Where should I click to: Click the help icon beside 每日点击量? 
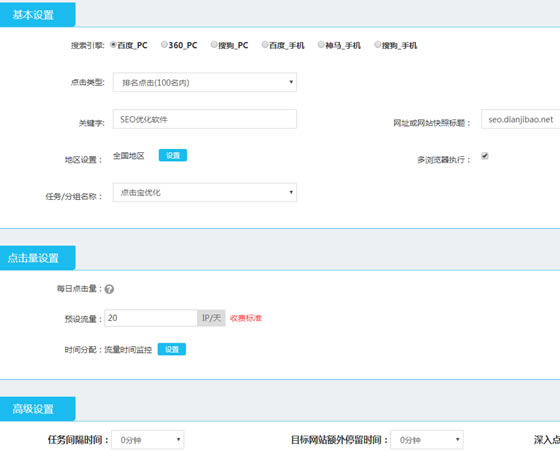[x=109, y=289]
